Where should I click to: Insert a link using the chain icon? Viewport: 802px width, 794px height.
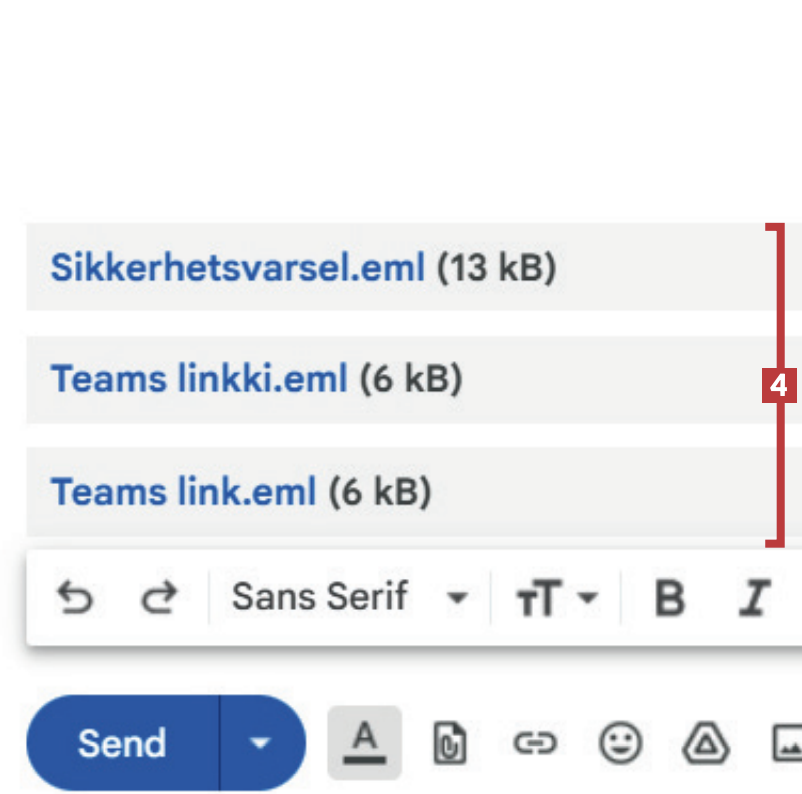[534, 743]
